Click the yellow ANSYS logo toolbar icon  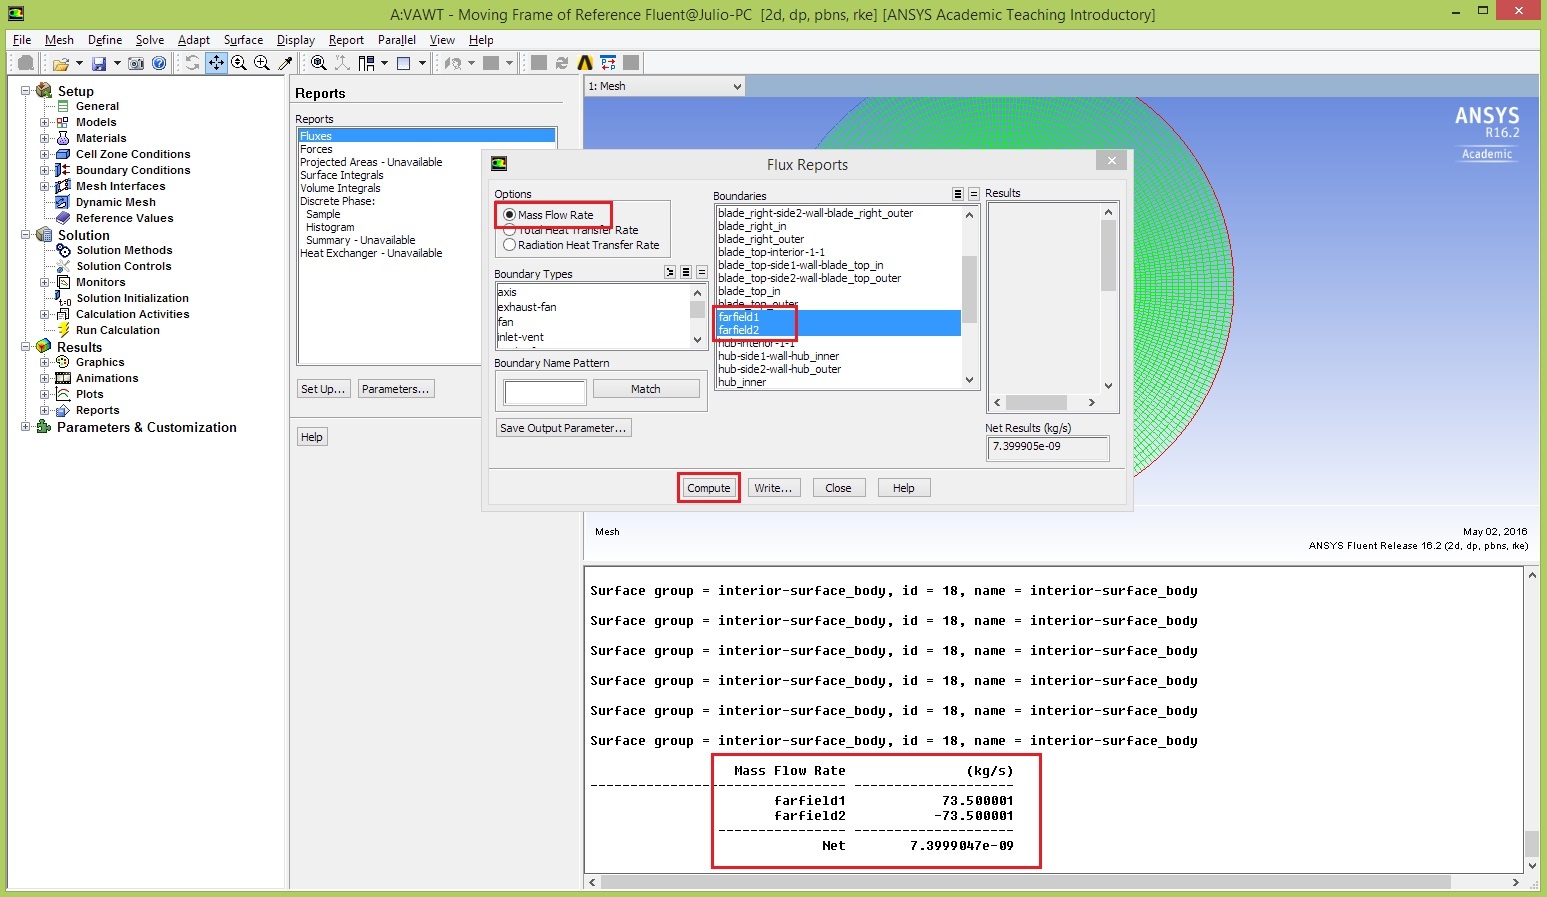click(x=585, y=63)
